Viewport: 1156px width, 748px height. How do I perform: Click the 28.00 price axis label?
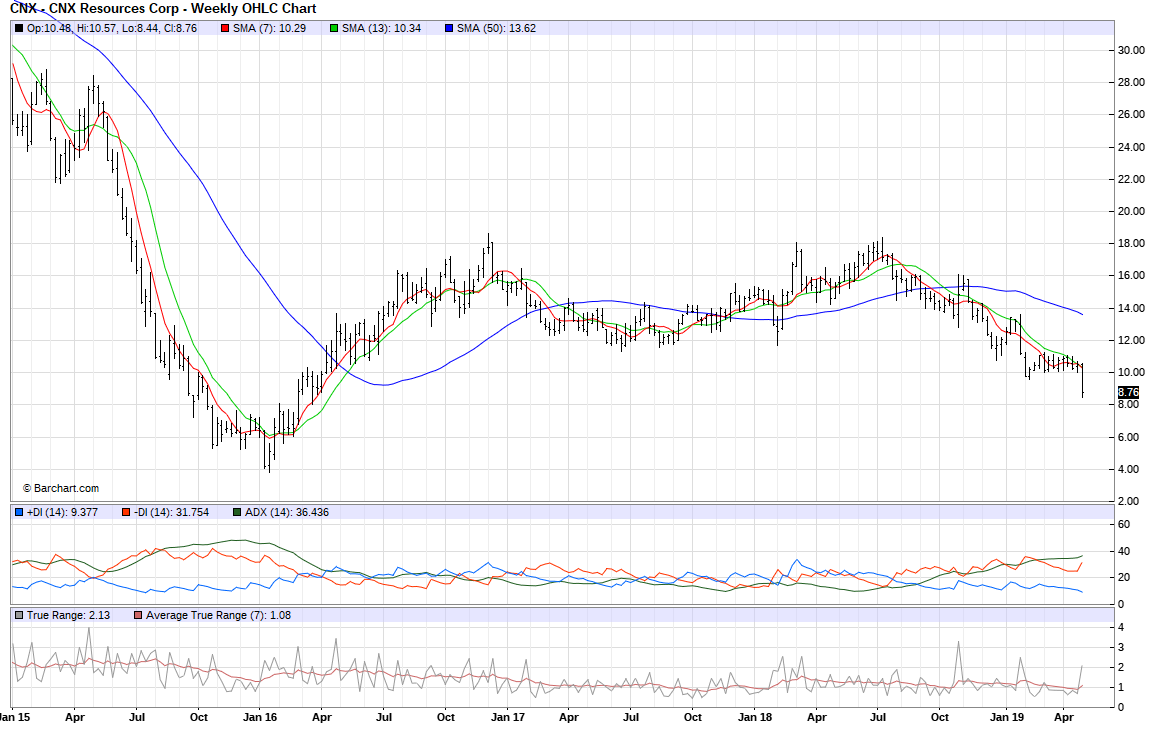[1131, 83]
